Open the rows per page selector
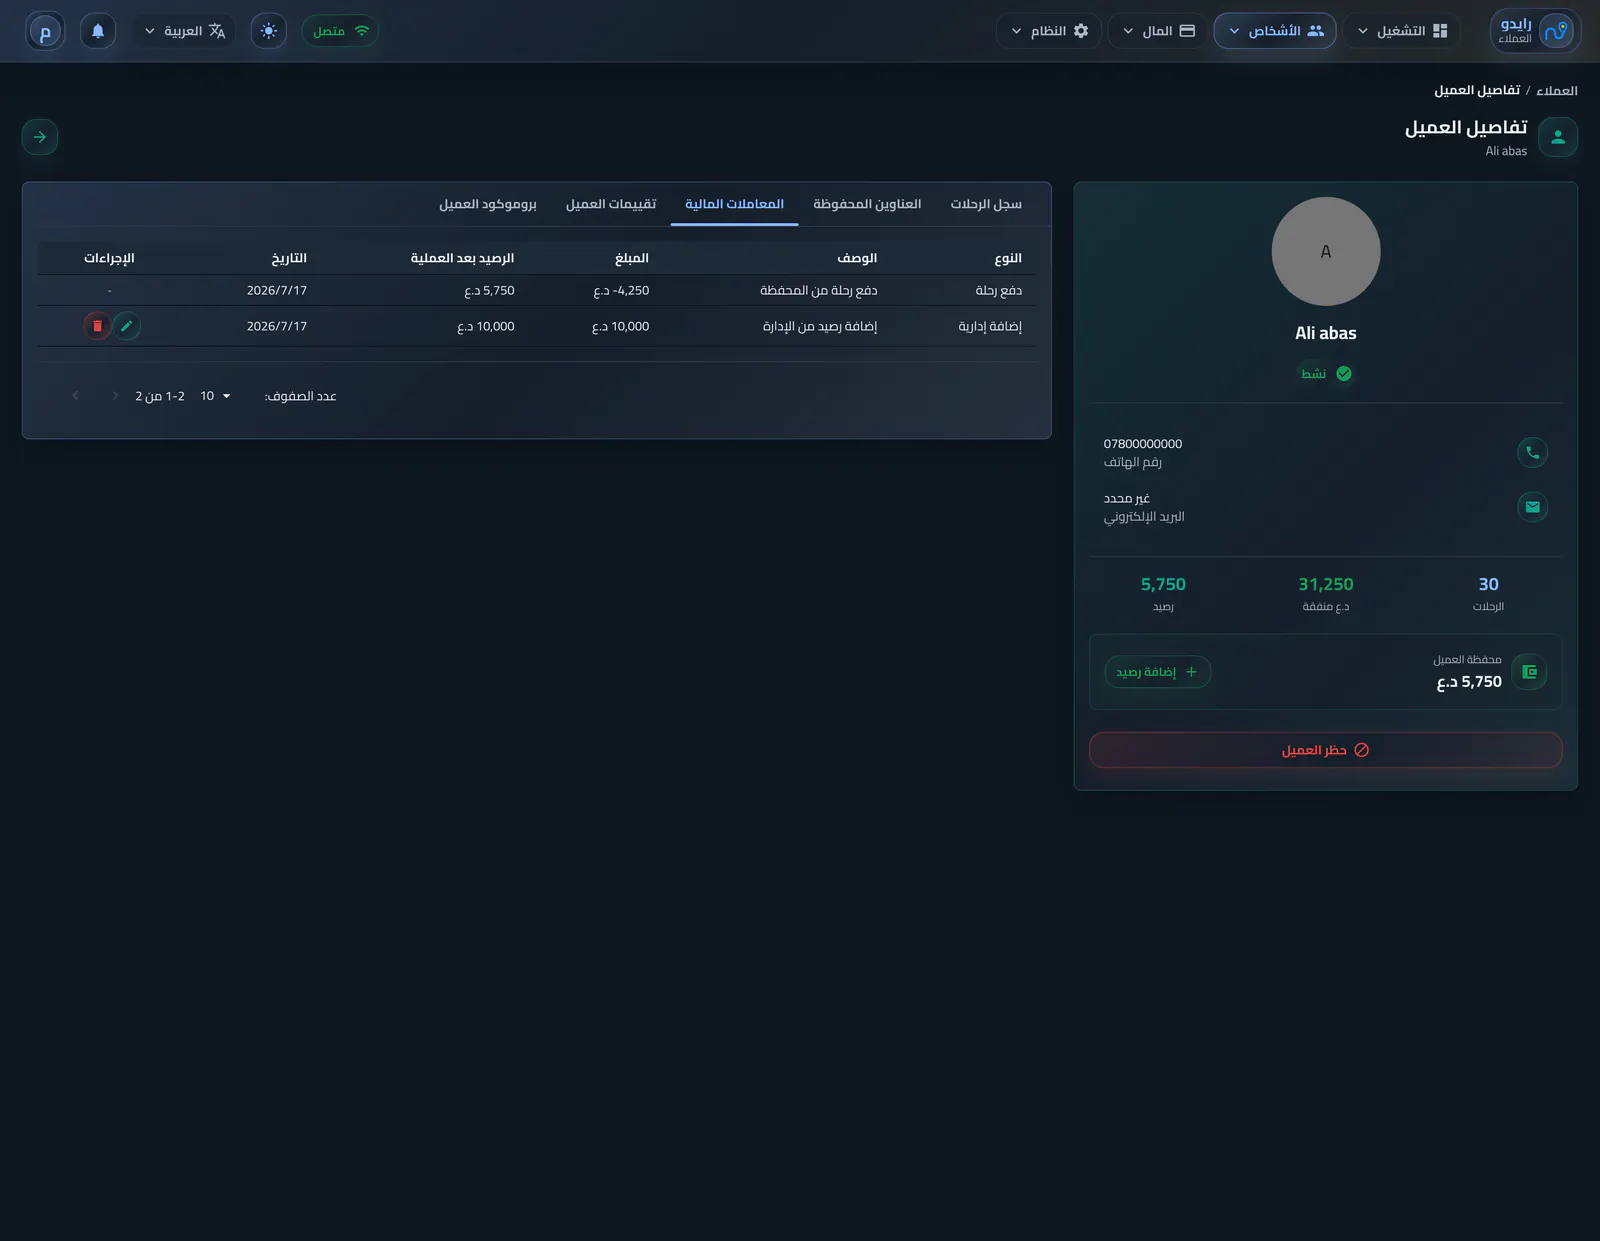 [x=215, y=396]
